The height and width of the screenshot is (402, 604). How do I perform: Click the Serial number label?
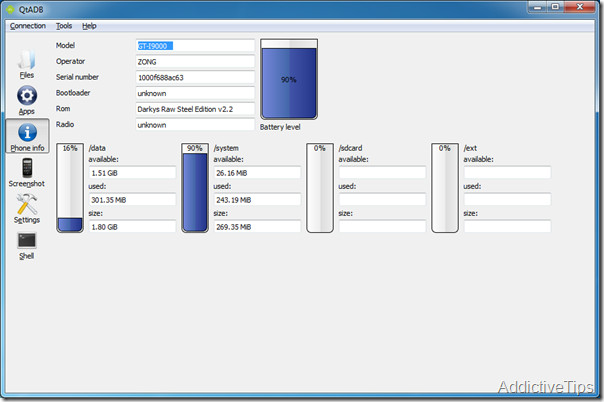(77, 77)
